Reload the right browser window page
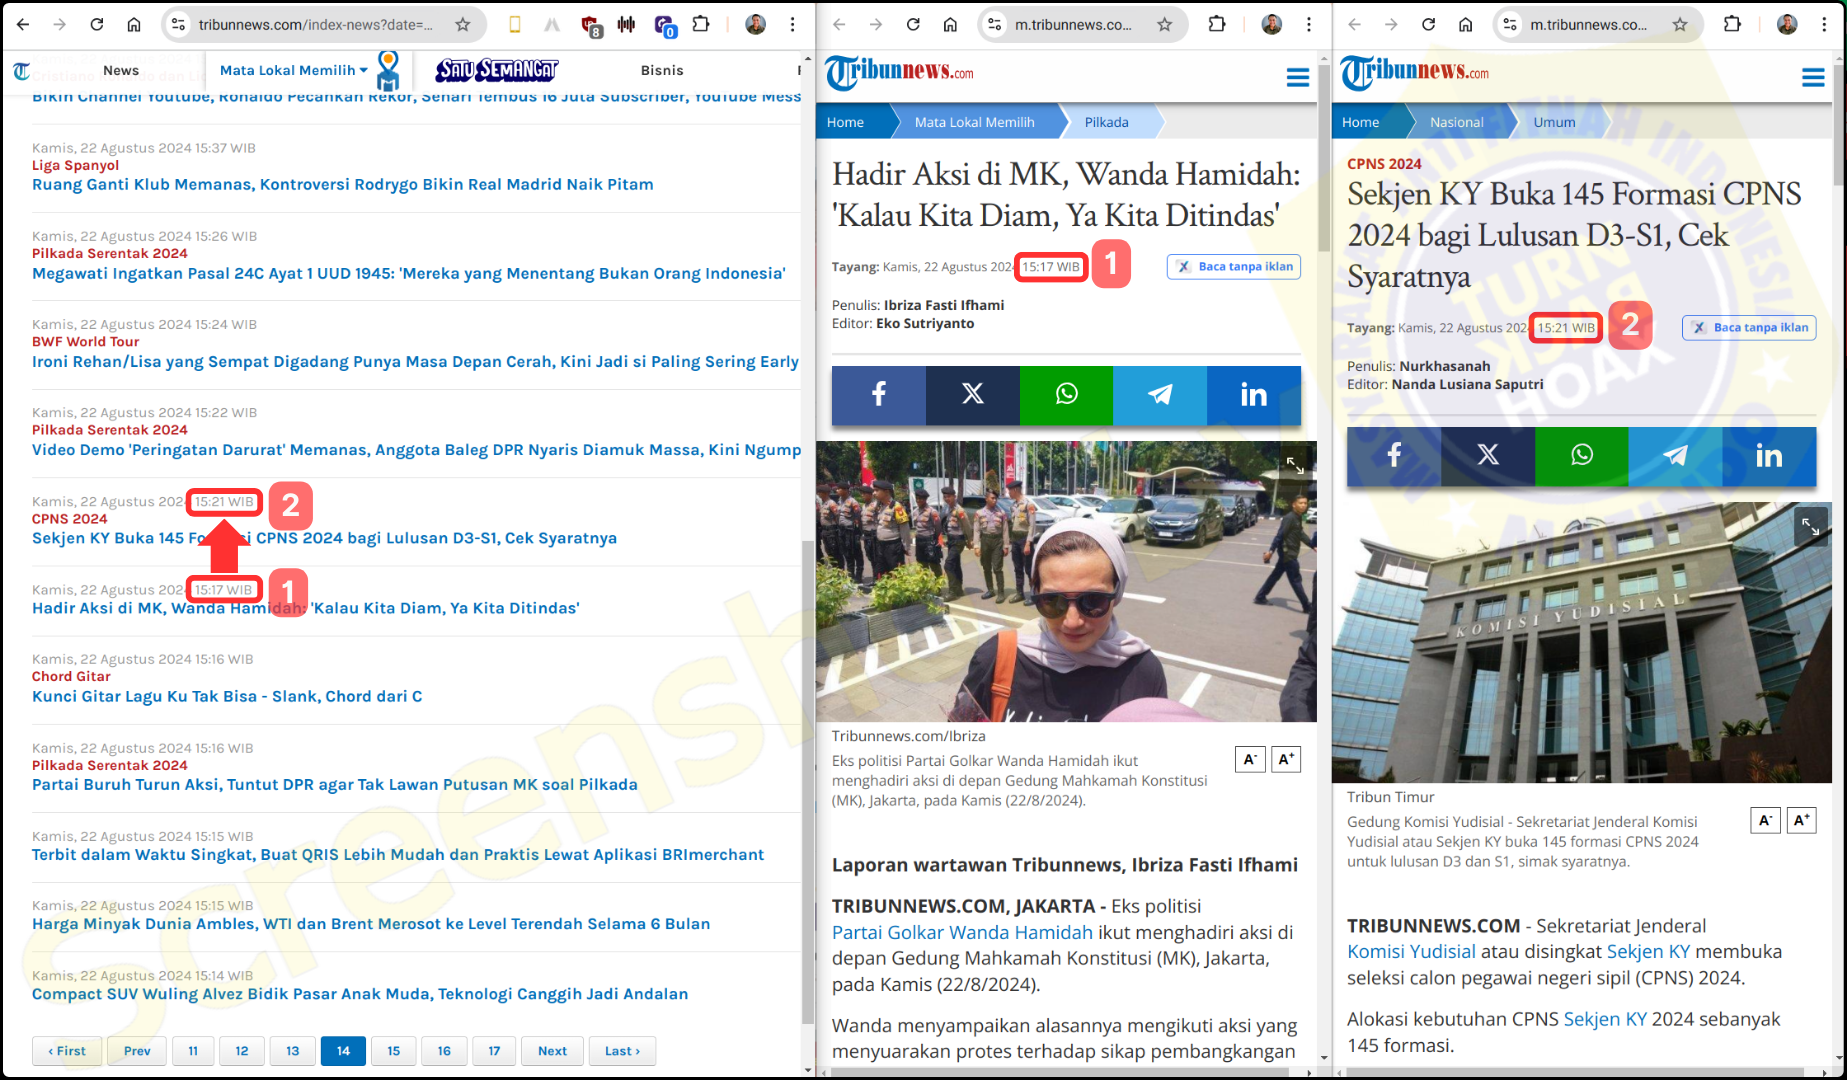1847x1080 pixels. tap(1428, 24)
